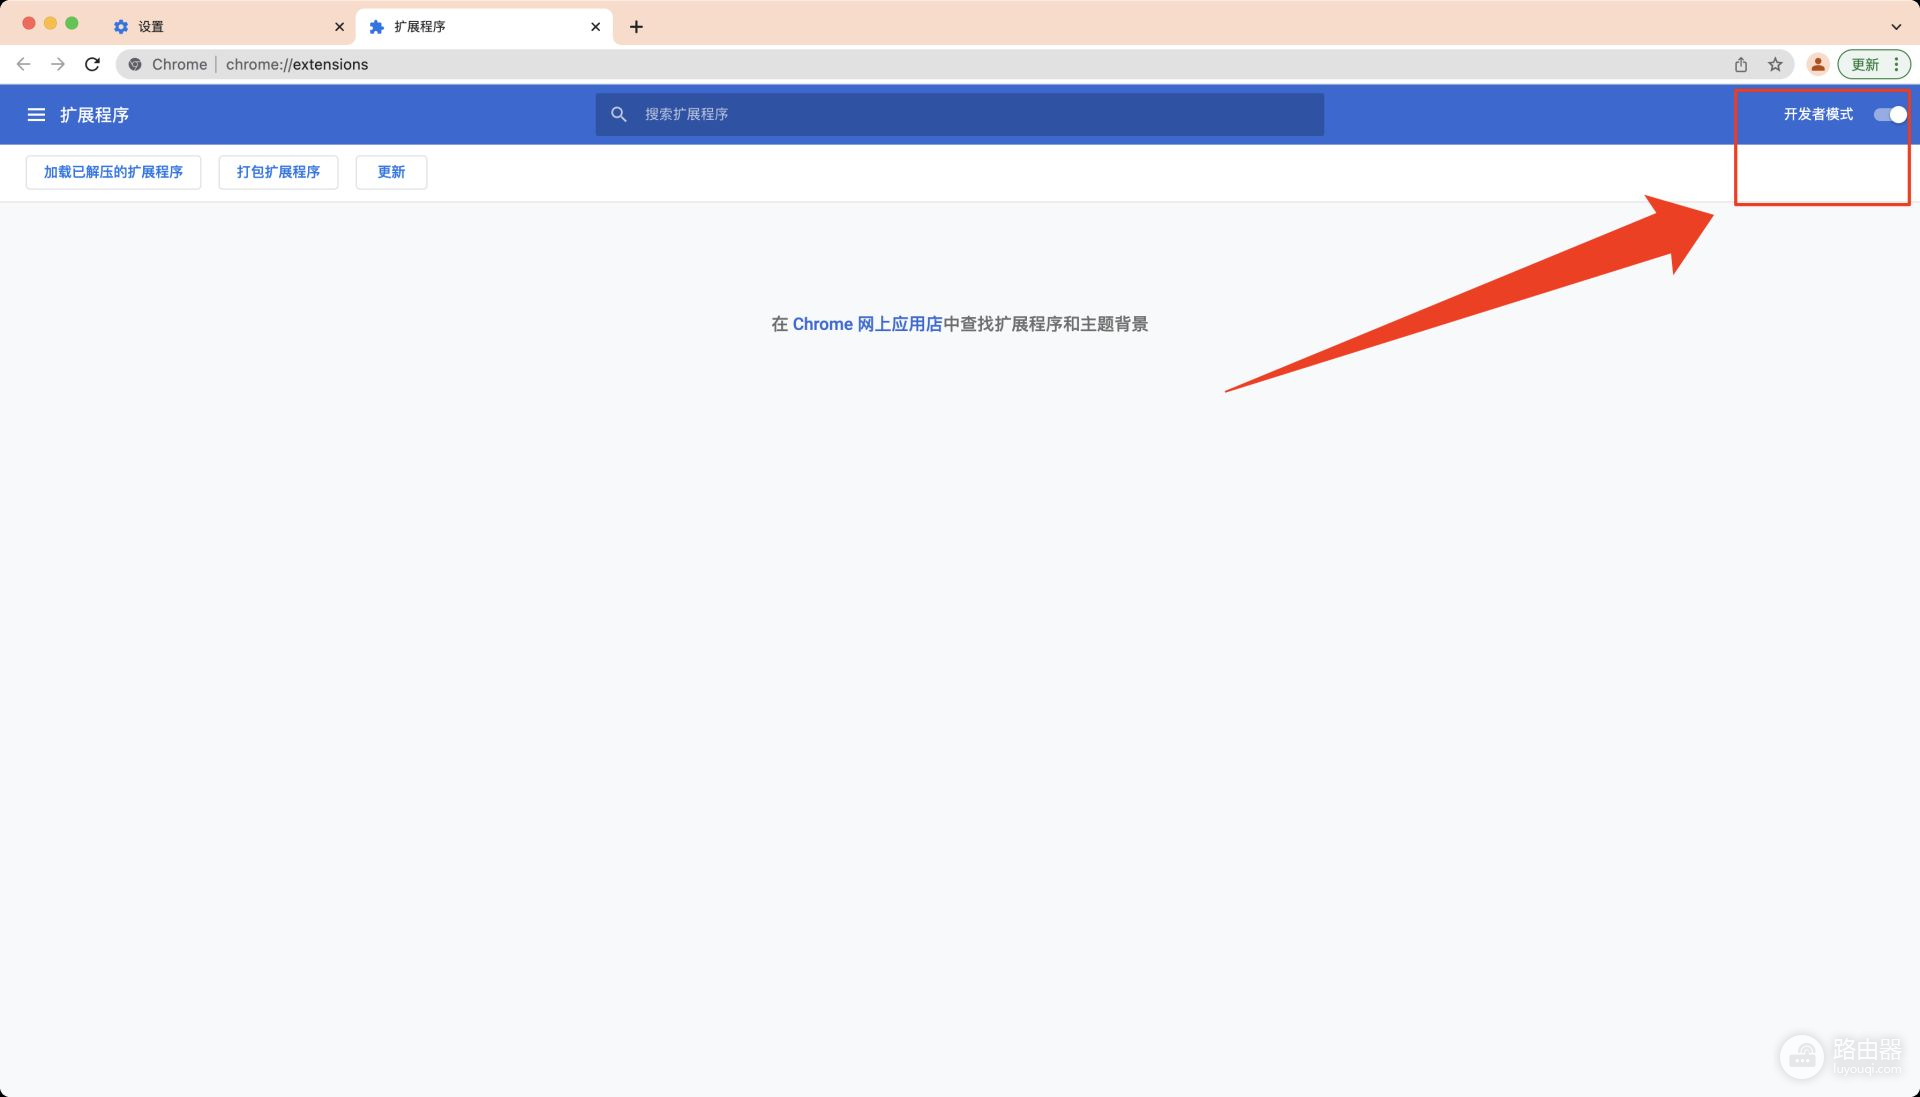Click the green 更新 Chrome update button
The width and height of the screenshot is (1920, 1097).
point(1865,64)
